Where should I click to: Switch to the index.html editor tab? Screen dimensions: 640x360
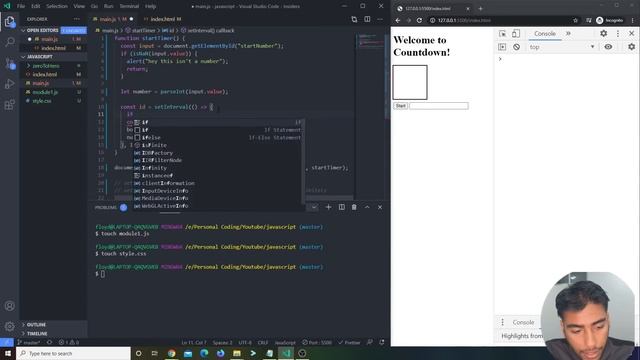[x=163, y=19]
